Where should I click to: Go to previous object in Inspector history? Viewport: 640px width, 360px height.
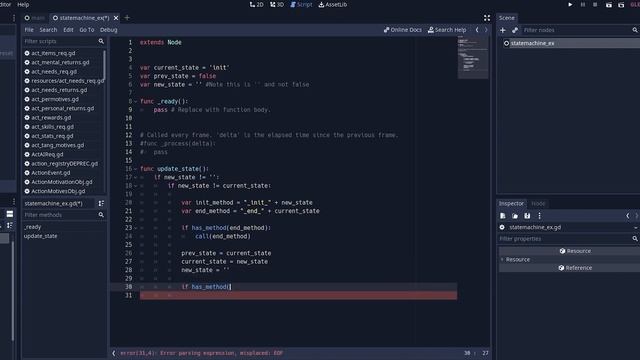[x=628, y=216]
